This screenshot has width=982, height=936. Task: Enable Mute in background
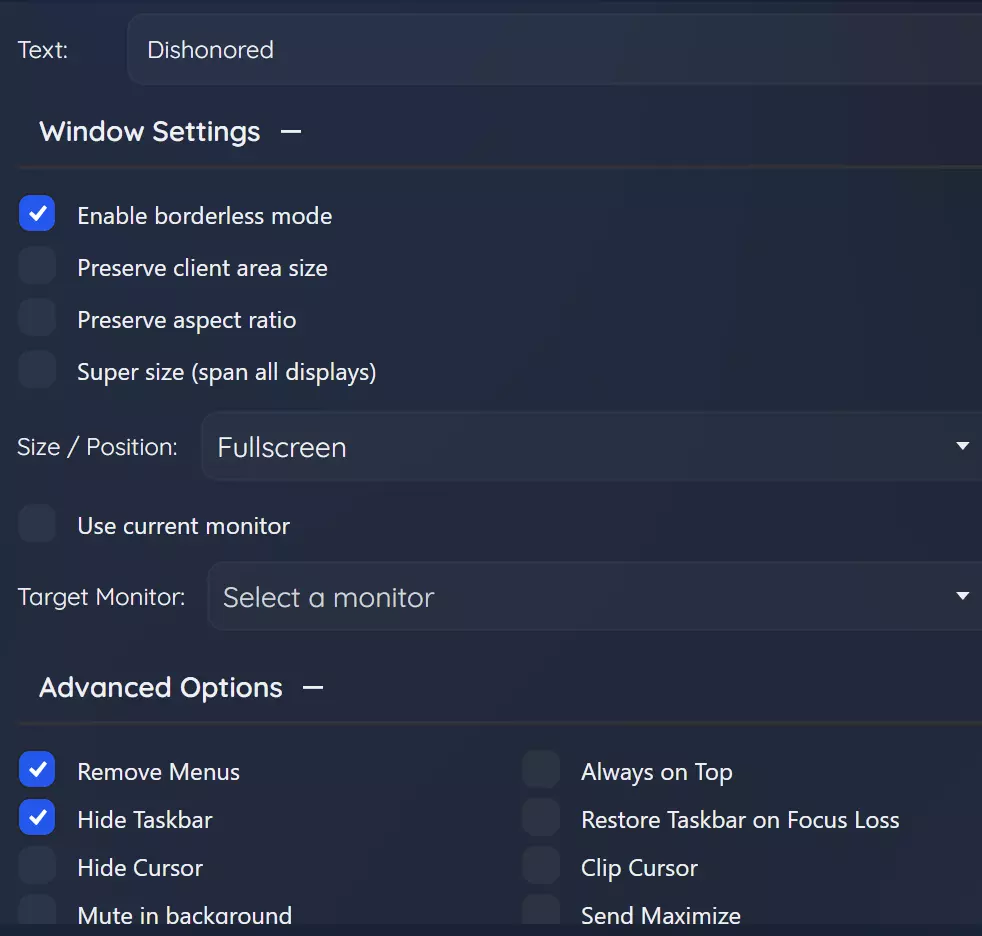click(x=37, y=913)
